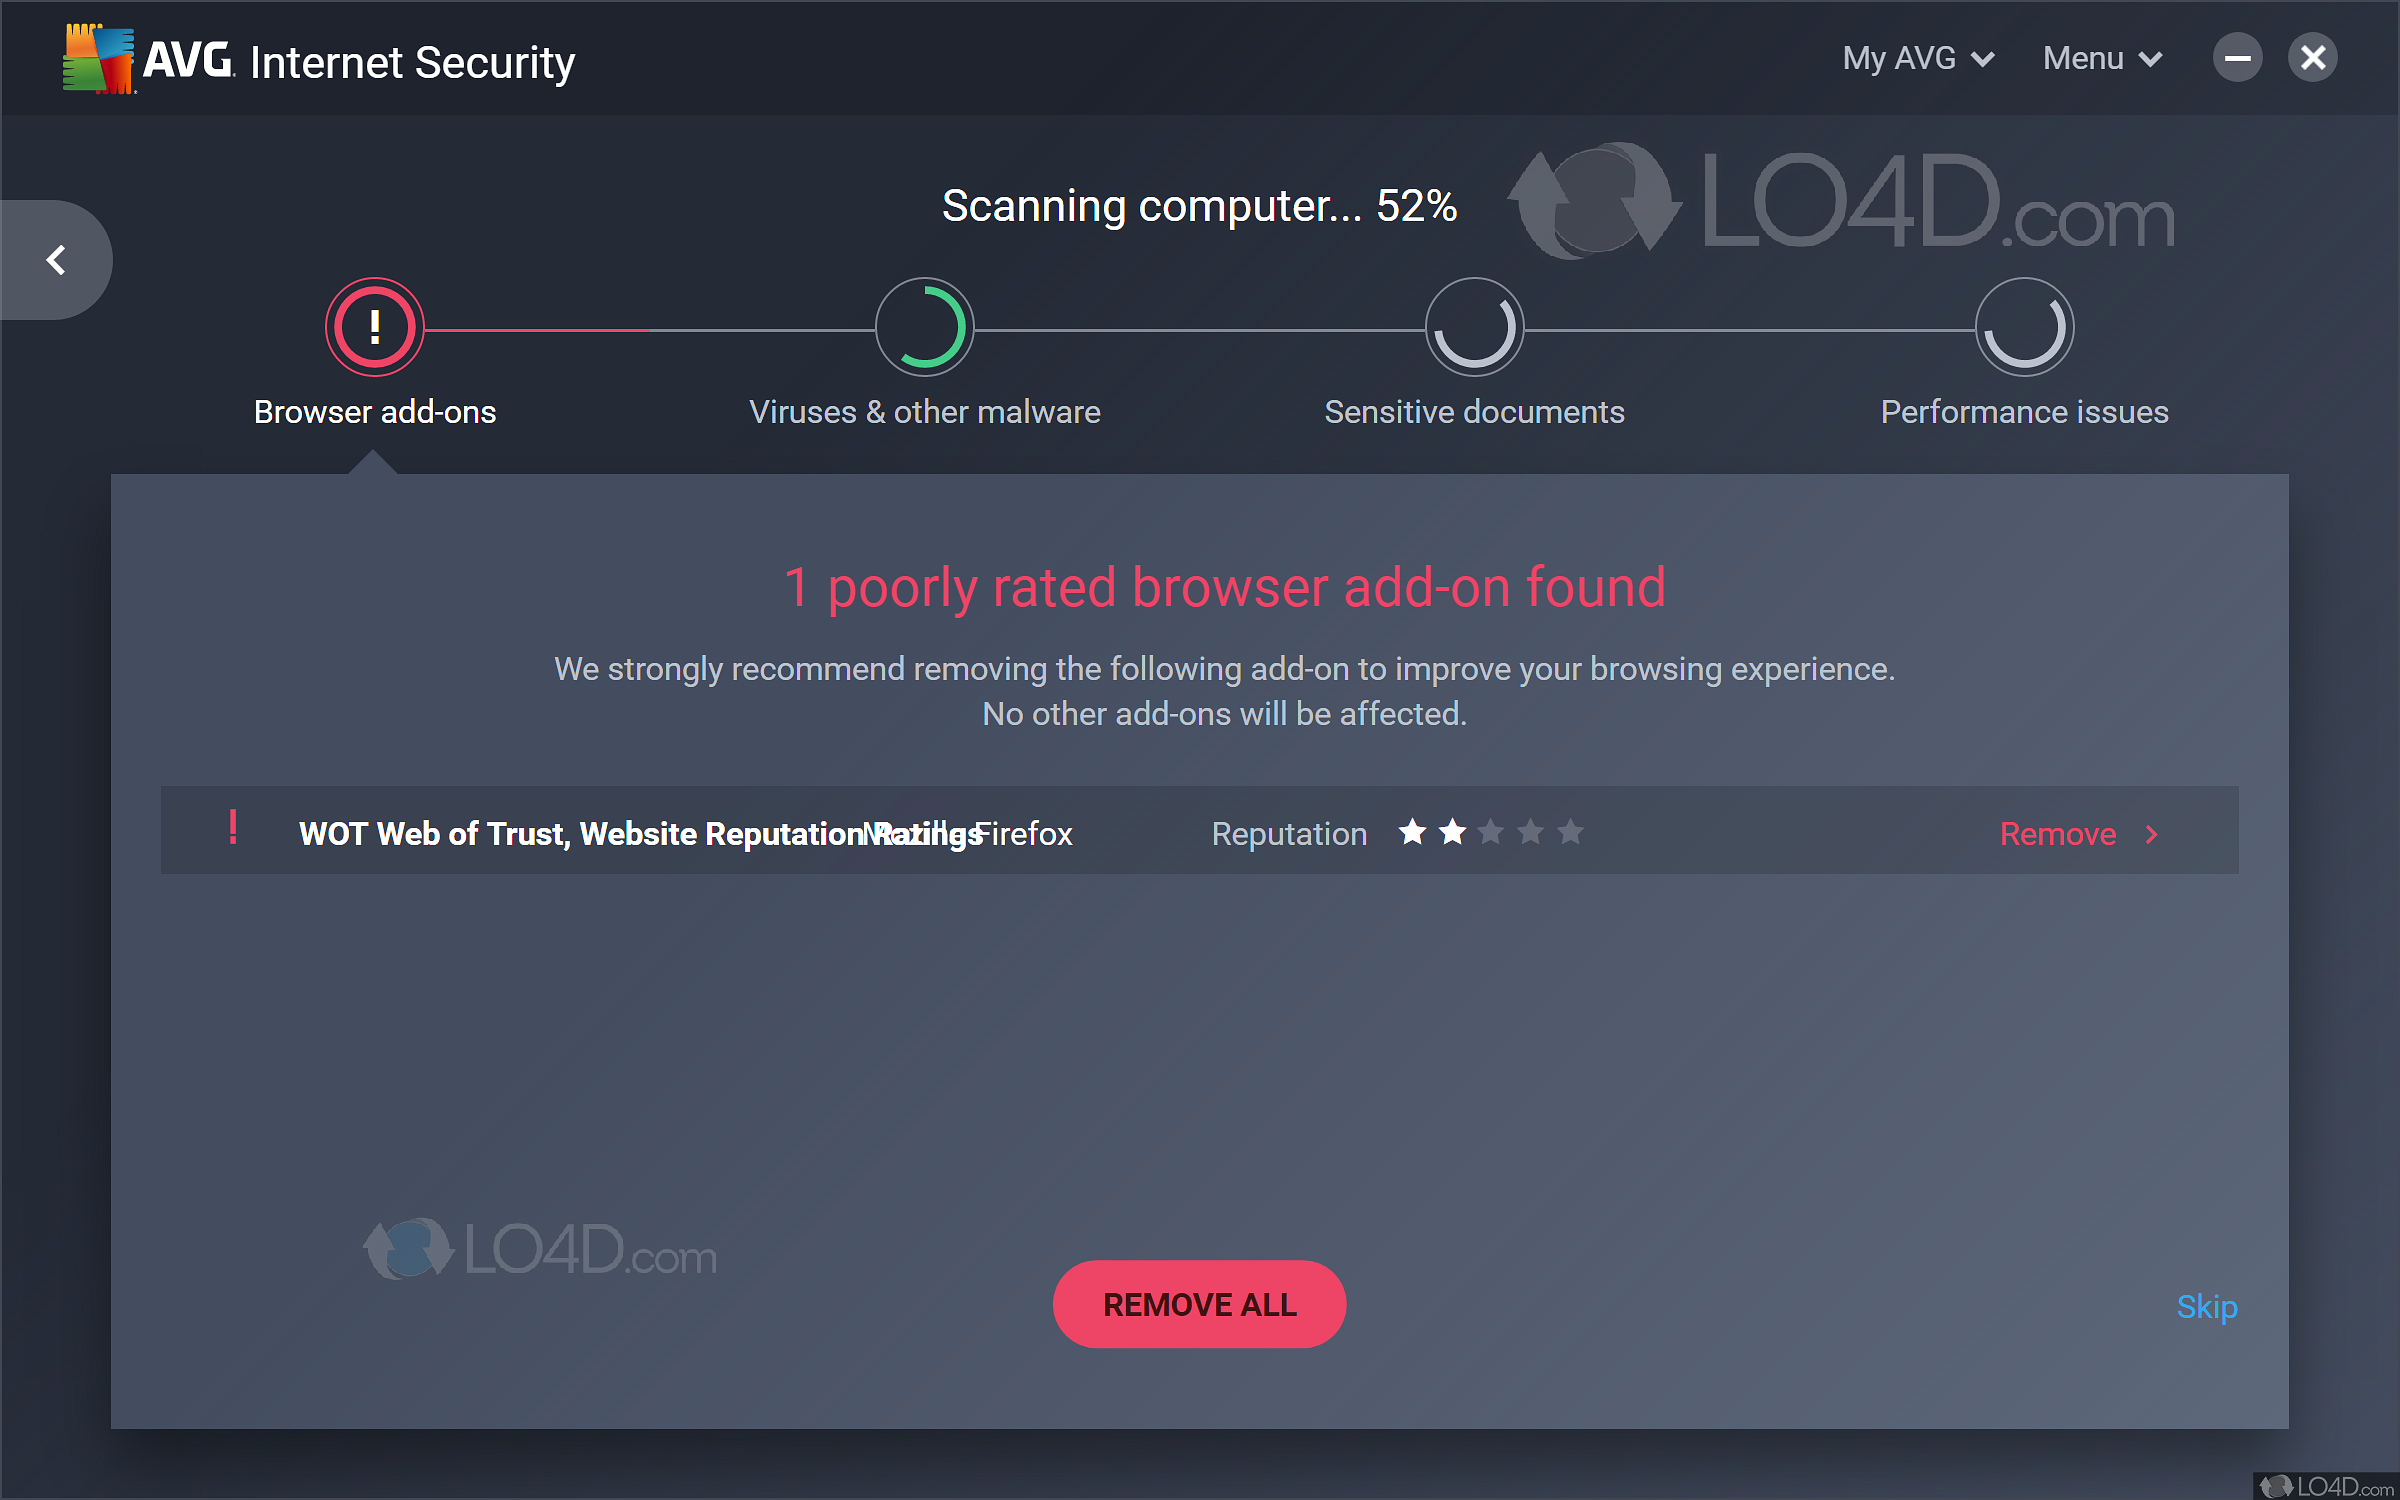
Task: Click the reputation star rating
Action: pos(1490,832)
